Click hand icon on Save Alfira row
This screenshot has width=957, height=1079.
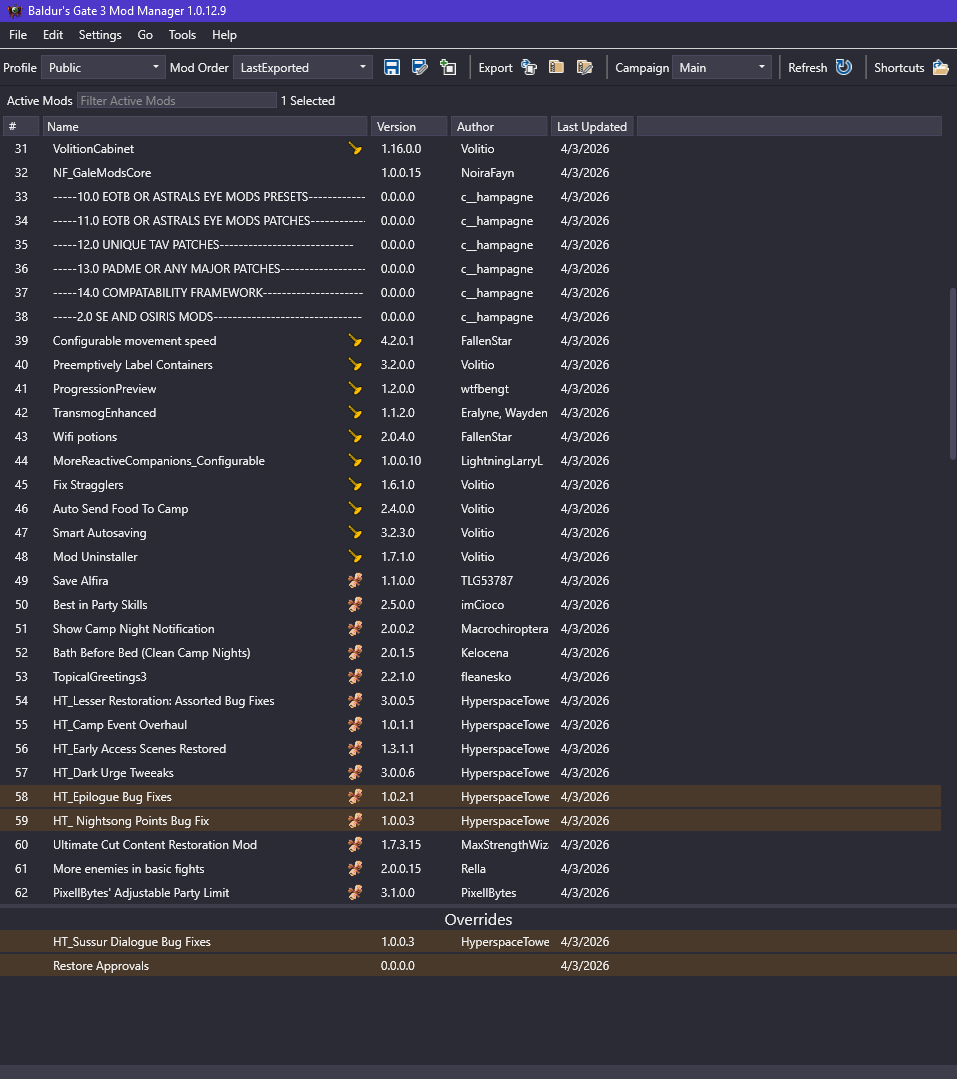click(x=355, y=581)
